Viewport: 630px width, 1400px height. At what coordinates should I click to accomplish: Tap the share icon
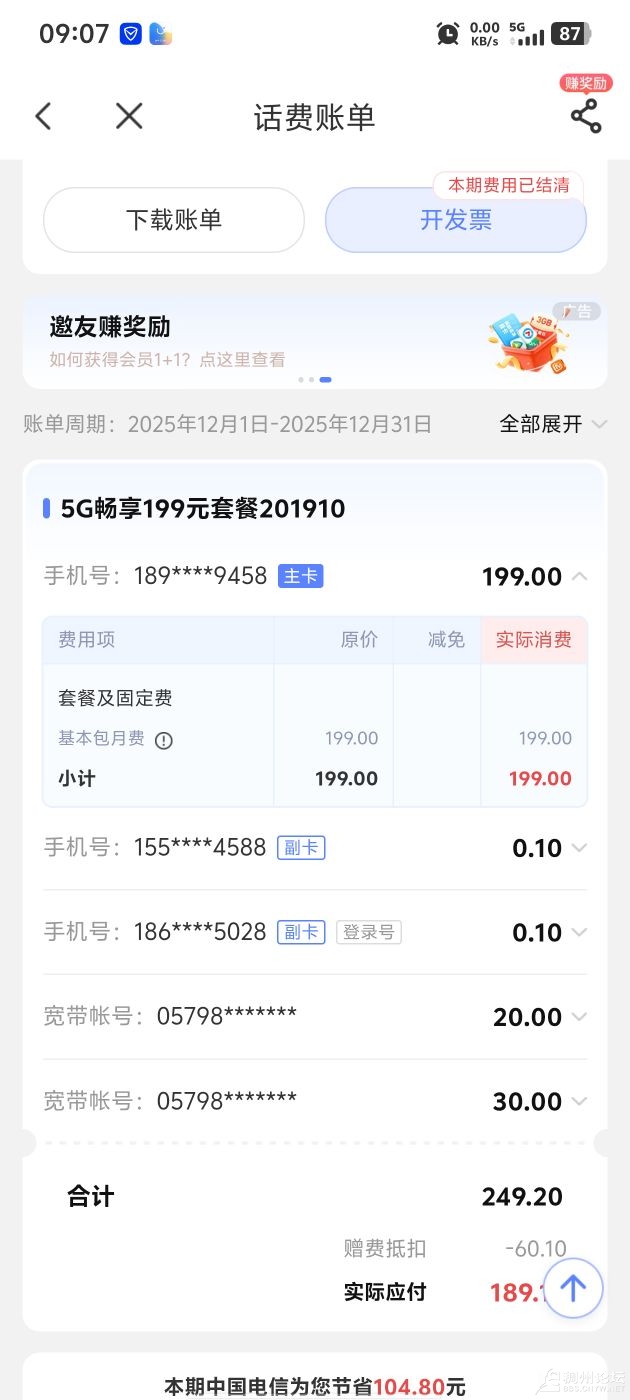point(586,117)
